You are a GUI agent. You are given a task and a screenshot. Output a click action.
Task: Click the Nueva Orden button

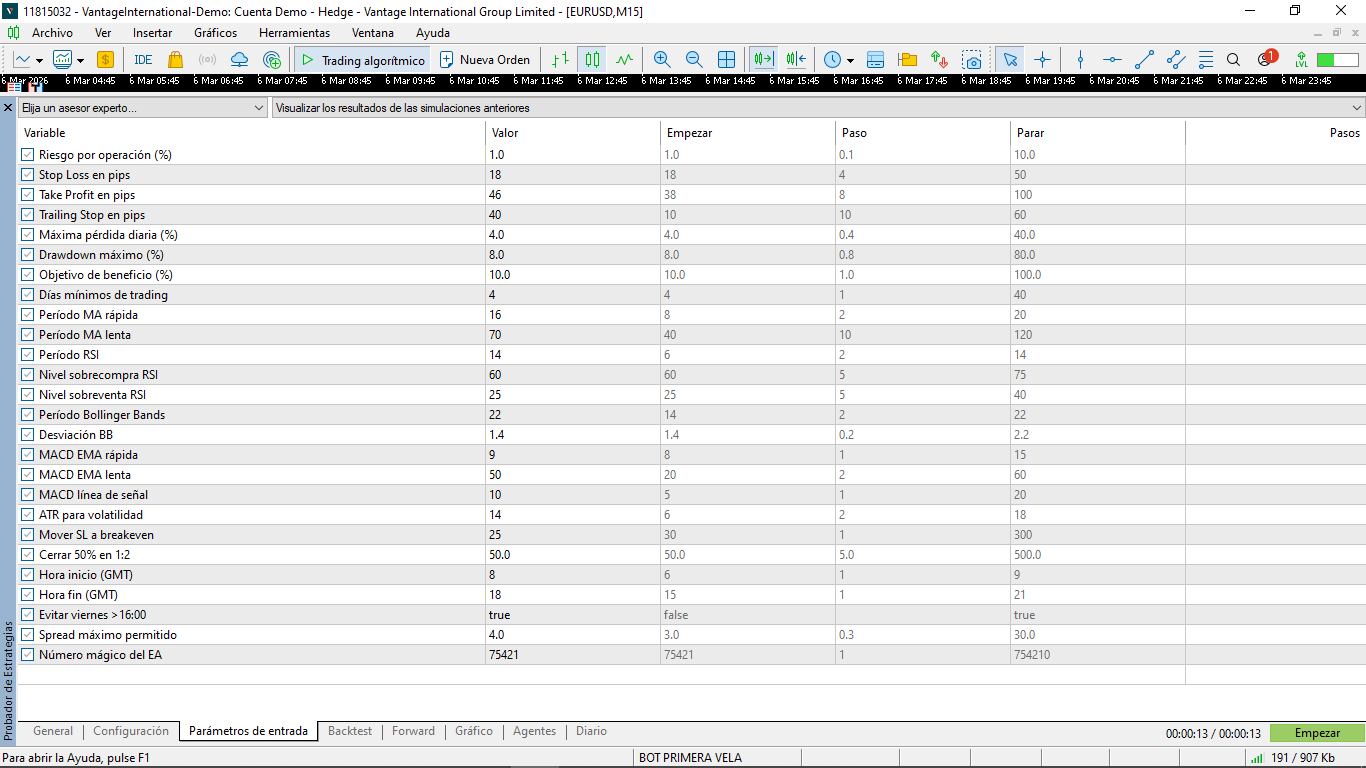[x=485, y=60]
